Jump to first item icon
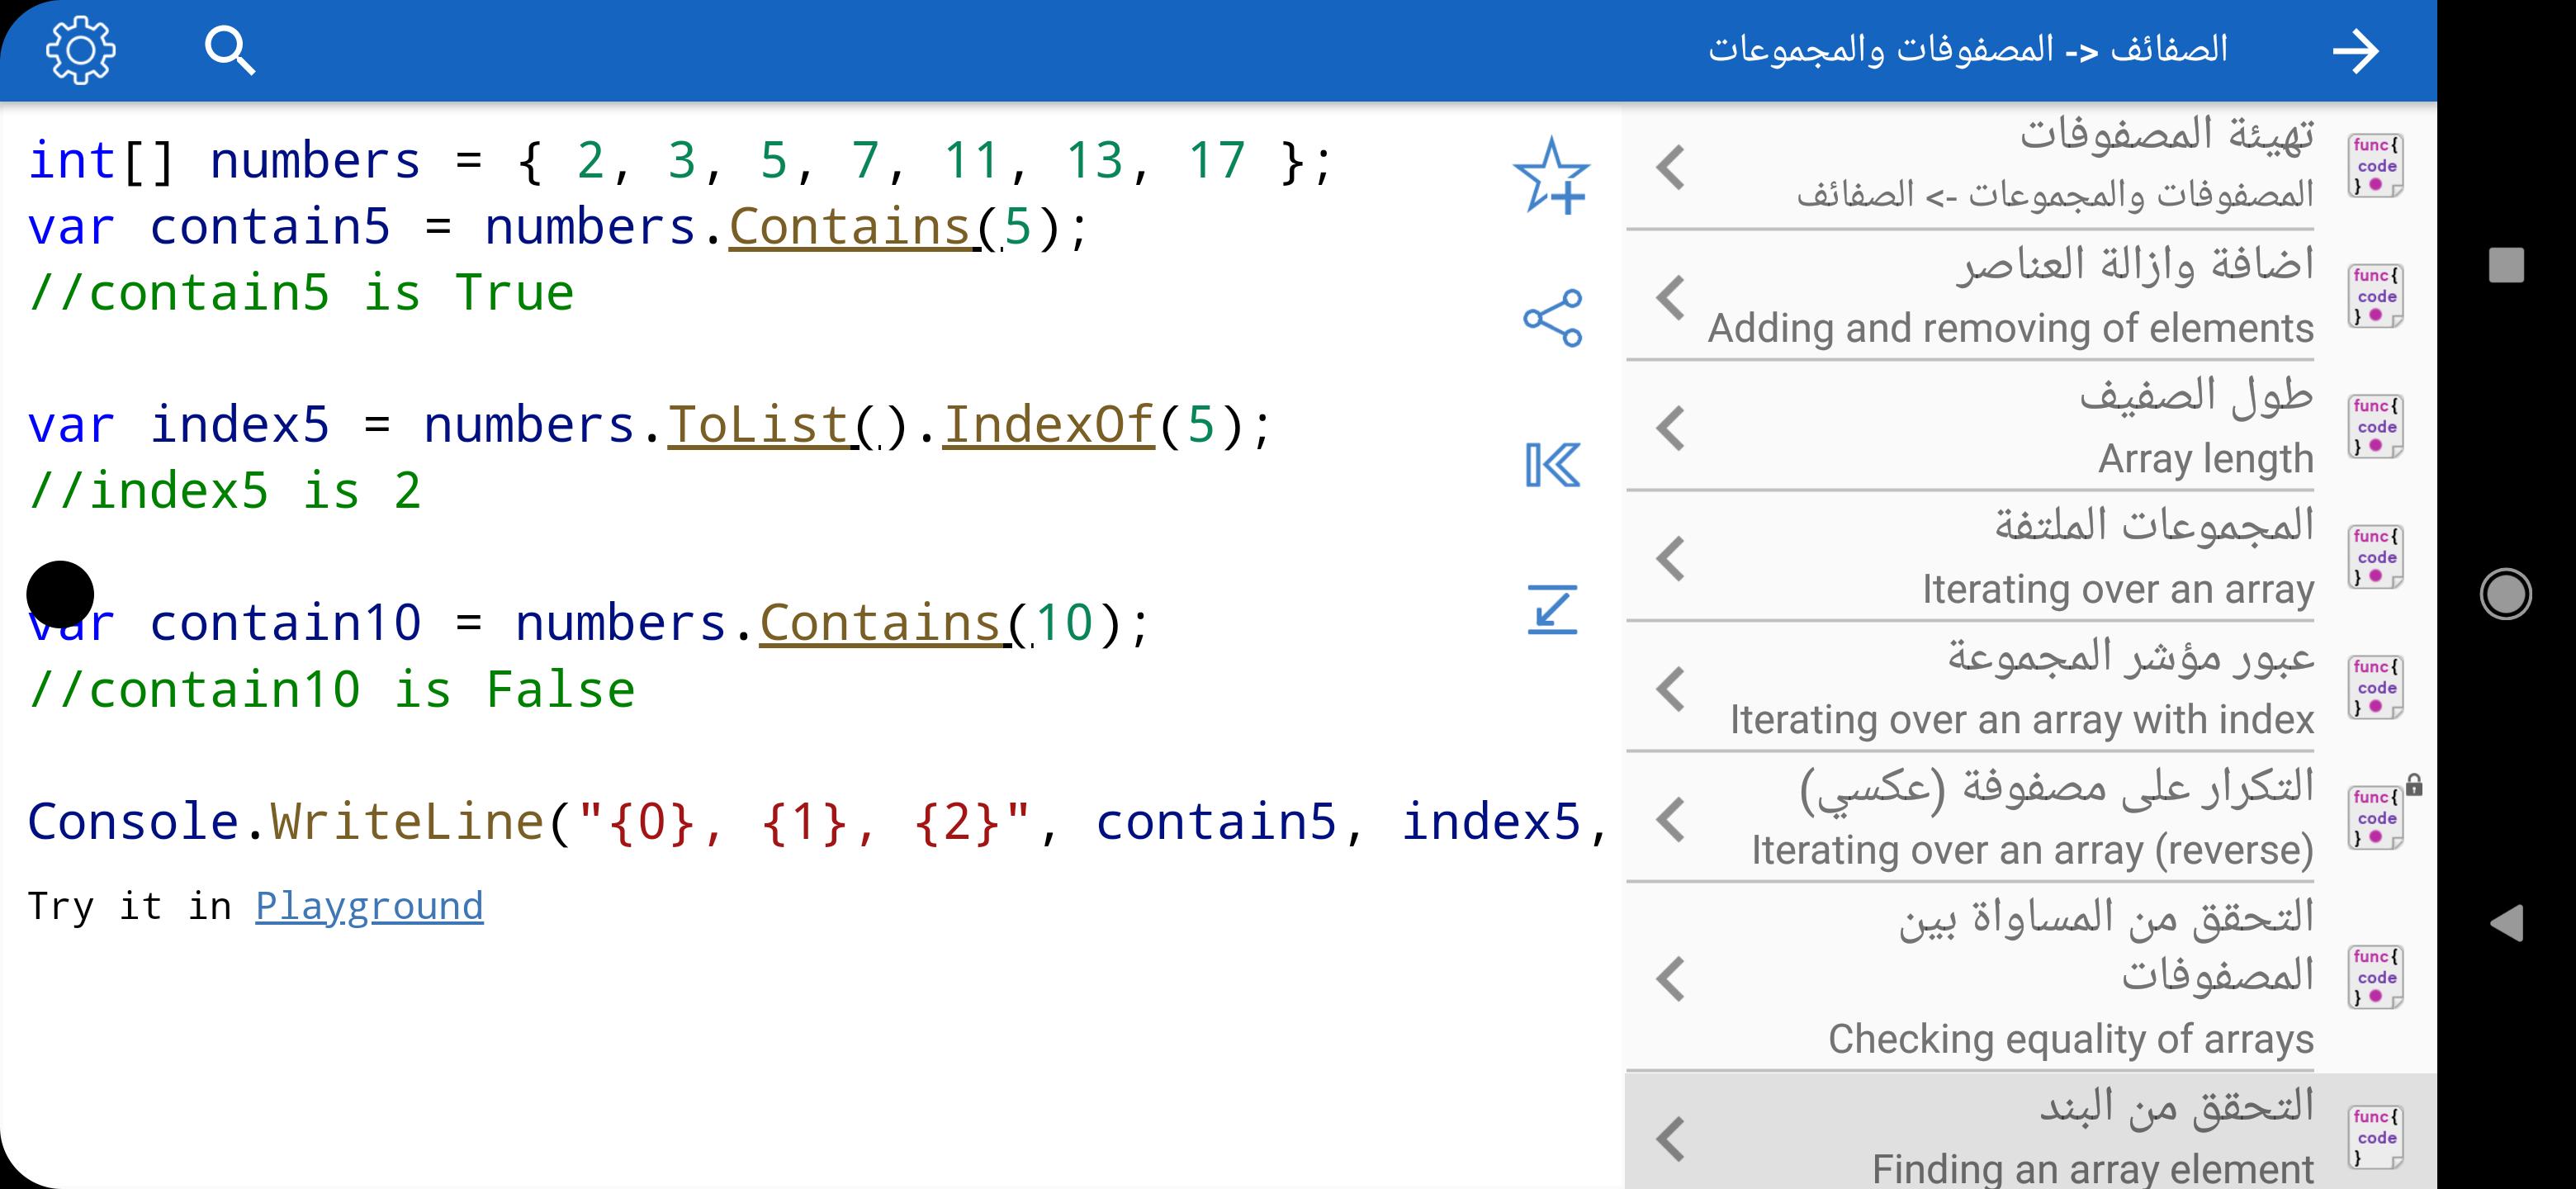The width and height of the screenshot is (2576, 1189). coord(1552,465)
